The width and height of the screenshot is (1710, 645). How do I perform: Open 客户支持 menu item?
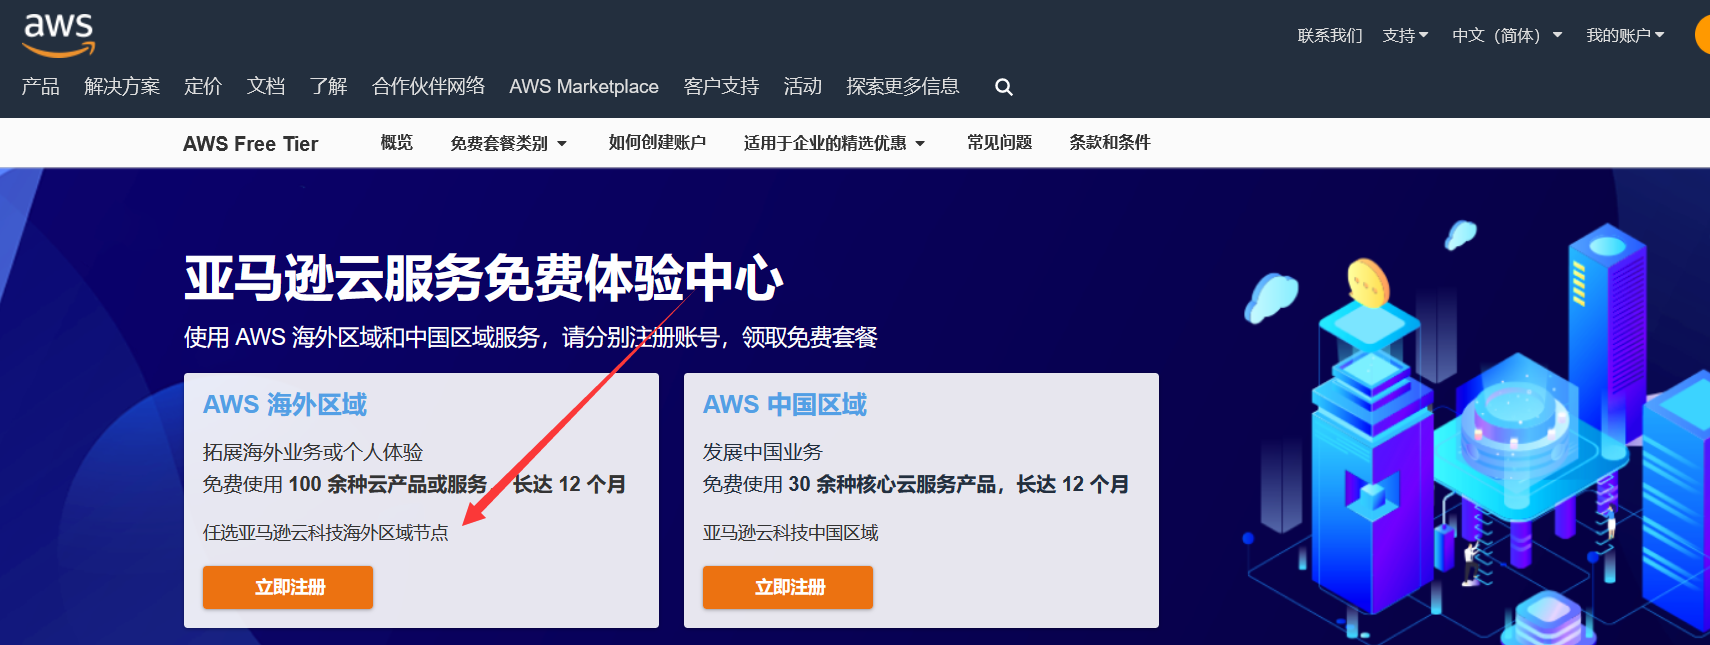(721, 87)
